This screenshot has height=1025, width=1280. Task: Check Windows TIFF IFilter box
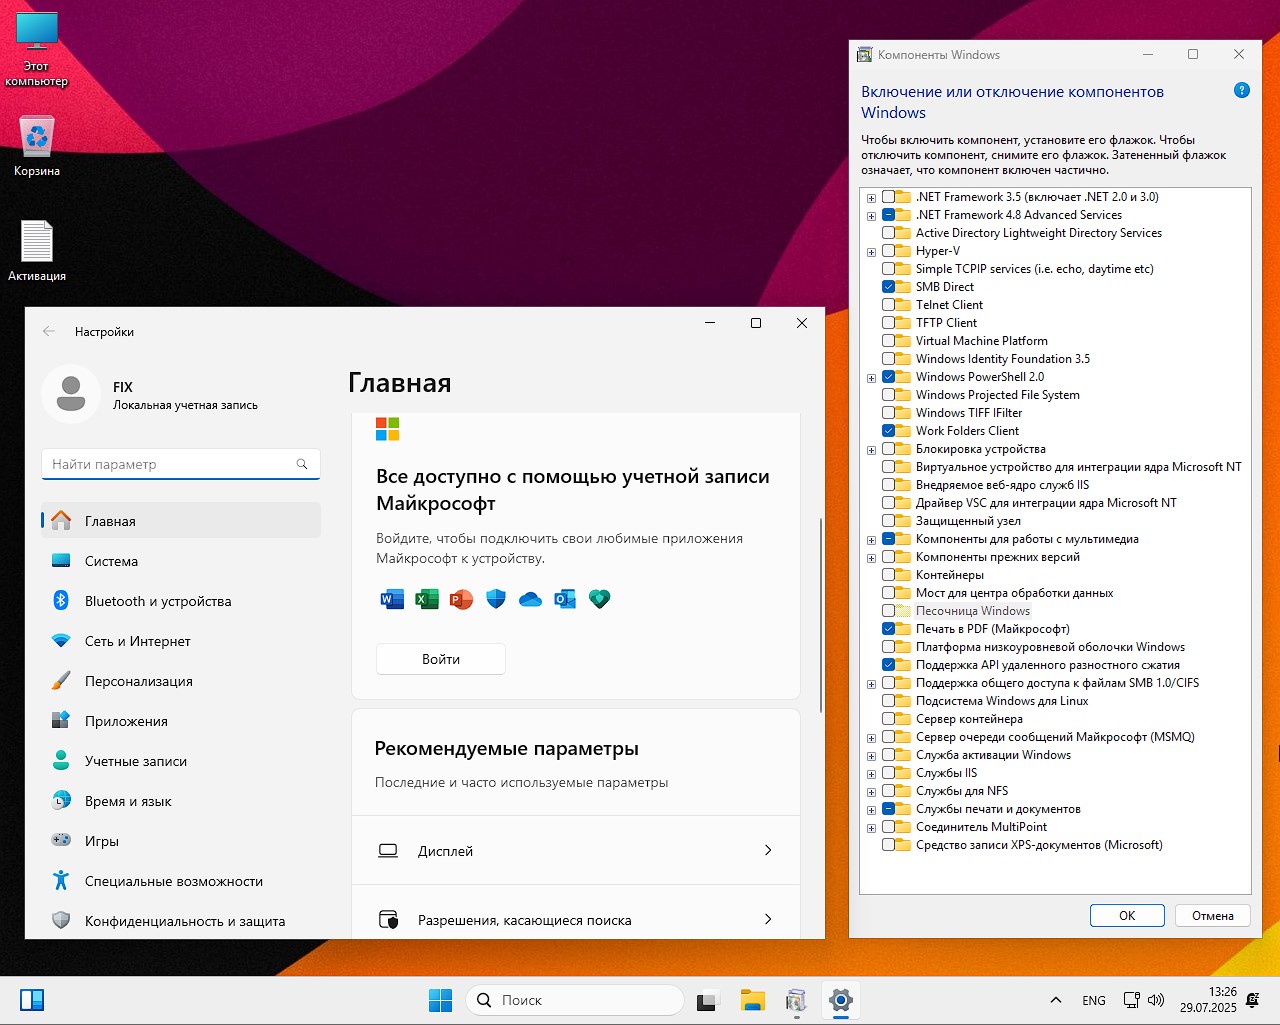[x=889, y=413]
